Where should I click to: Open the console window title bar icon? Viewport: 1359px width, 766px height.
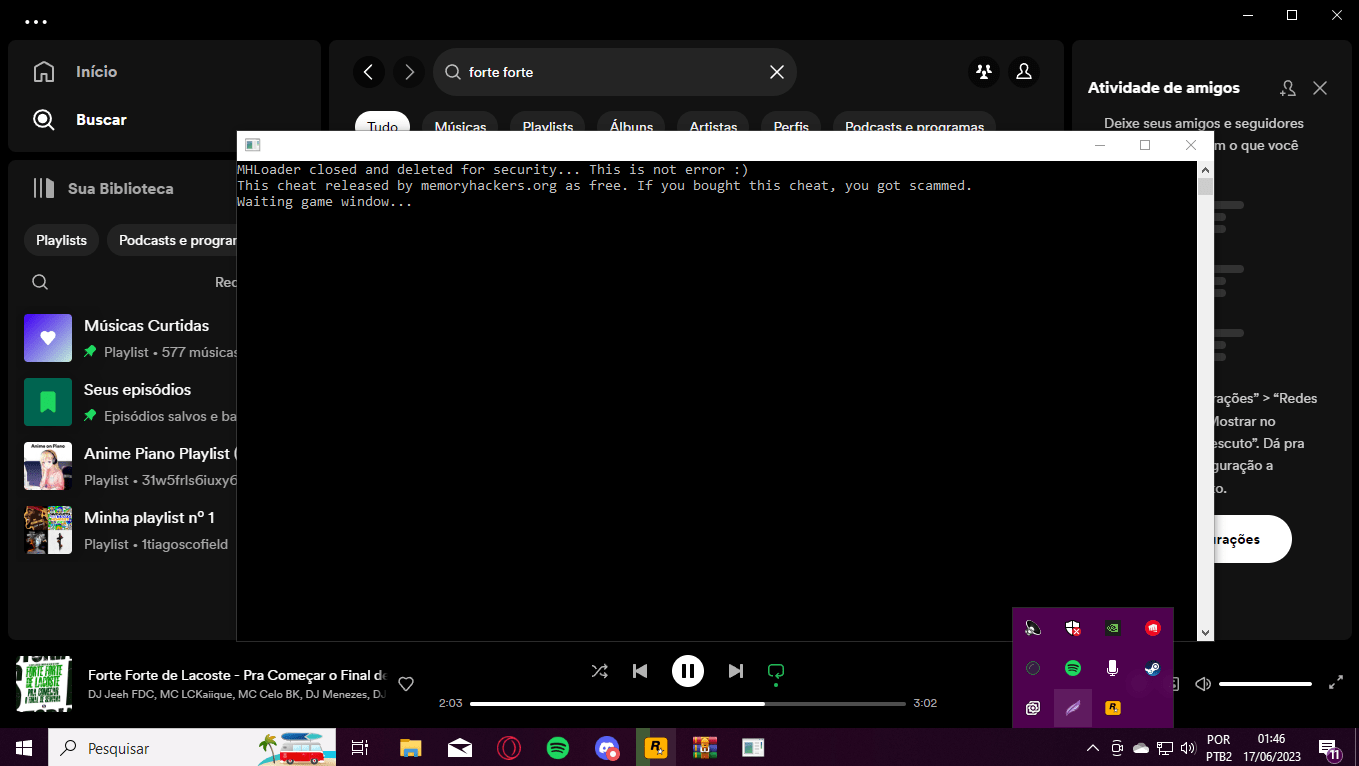pos(252,145)
